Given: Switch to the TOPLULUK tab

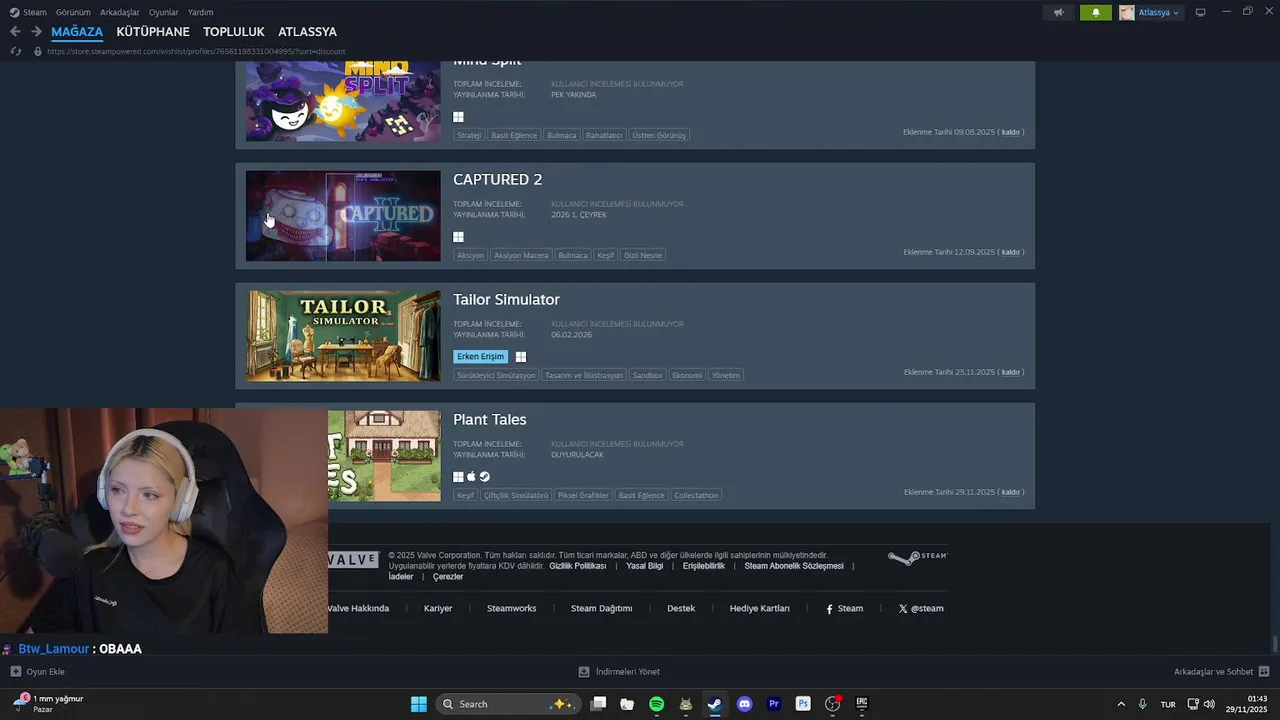Looking at the screenshot, I should pyautogui.click(x=234, y=32).
